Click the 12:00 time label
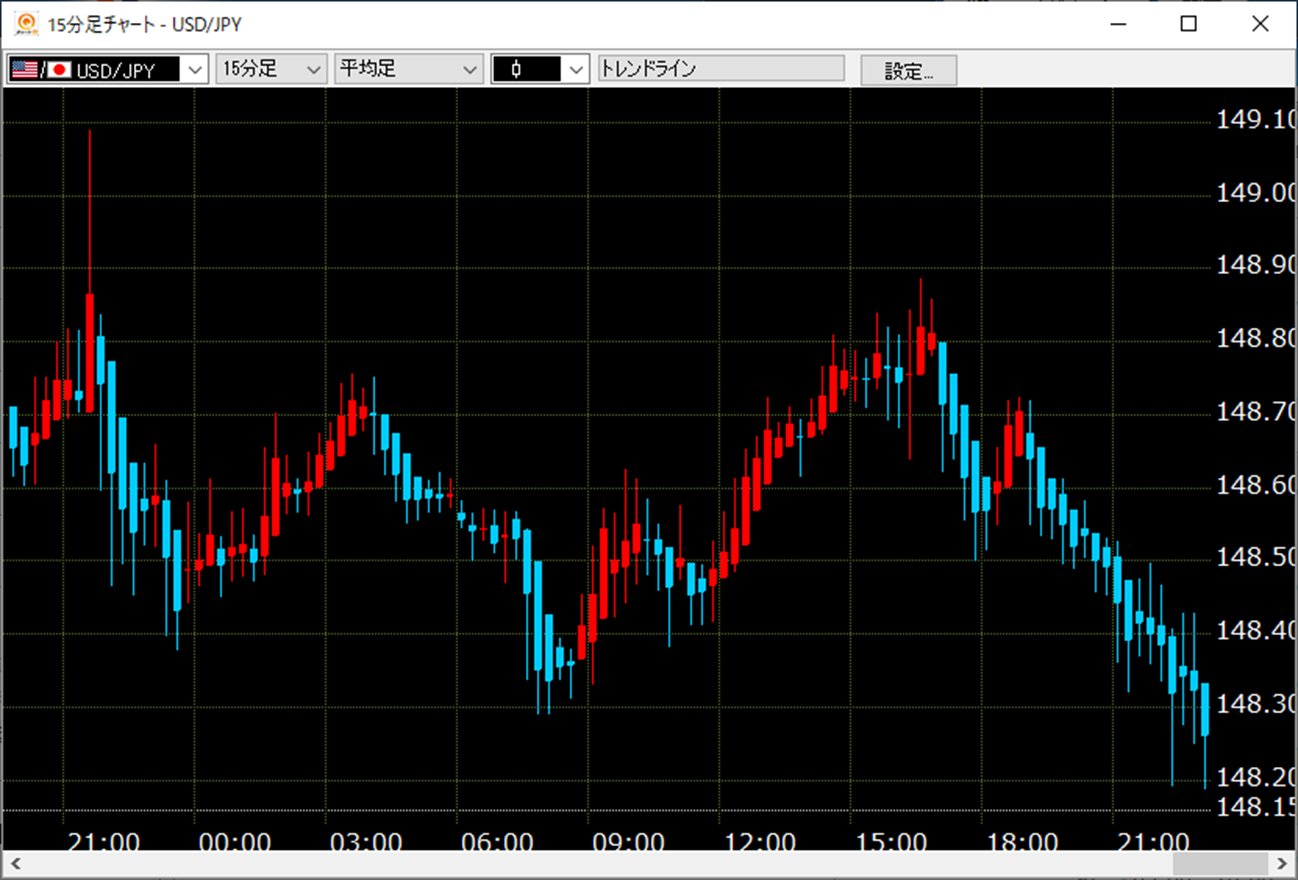1298x880 pixels. coord(760,842)
